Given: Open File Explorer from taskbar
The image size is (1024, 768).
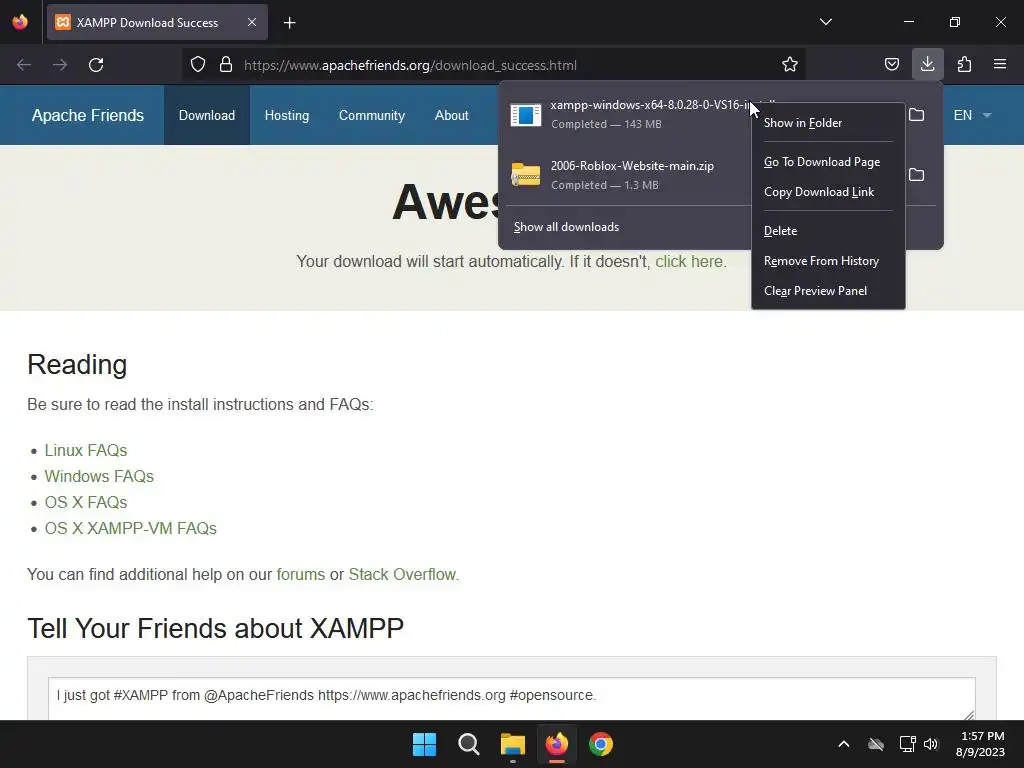Looking at the screenshot, I should [x=513, y=744].
